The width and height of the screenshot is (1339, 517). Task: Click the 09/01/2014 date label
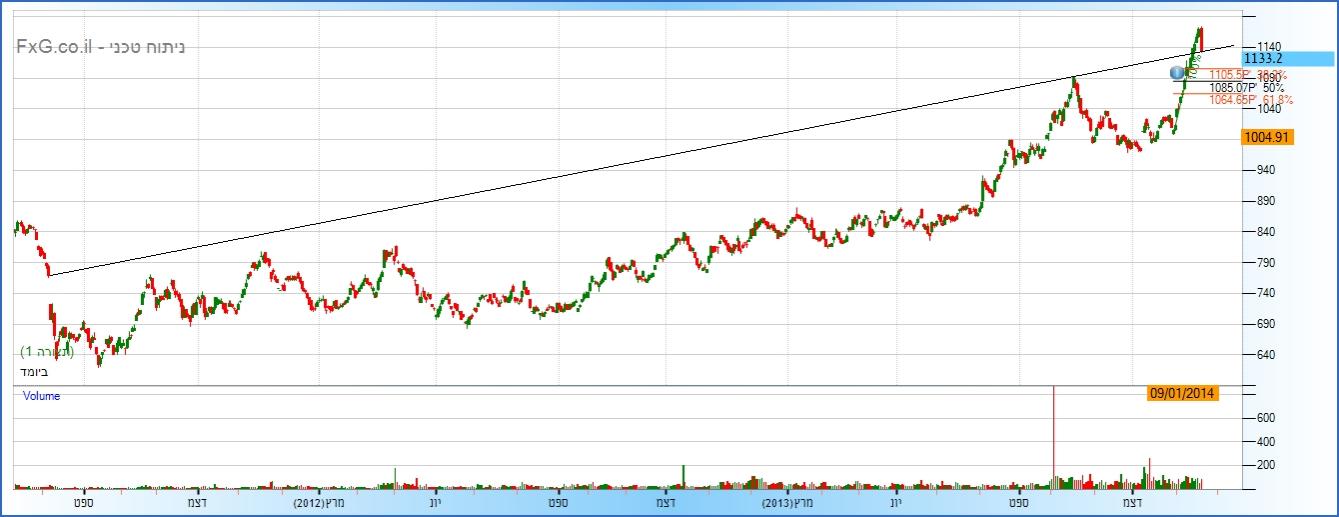click(1182, 393)
